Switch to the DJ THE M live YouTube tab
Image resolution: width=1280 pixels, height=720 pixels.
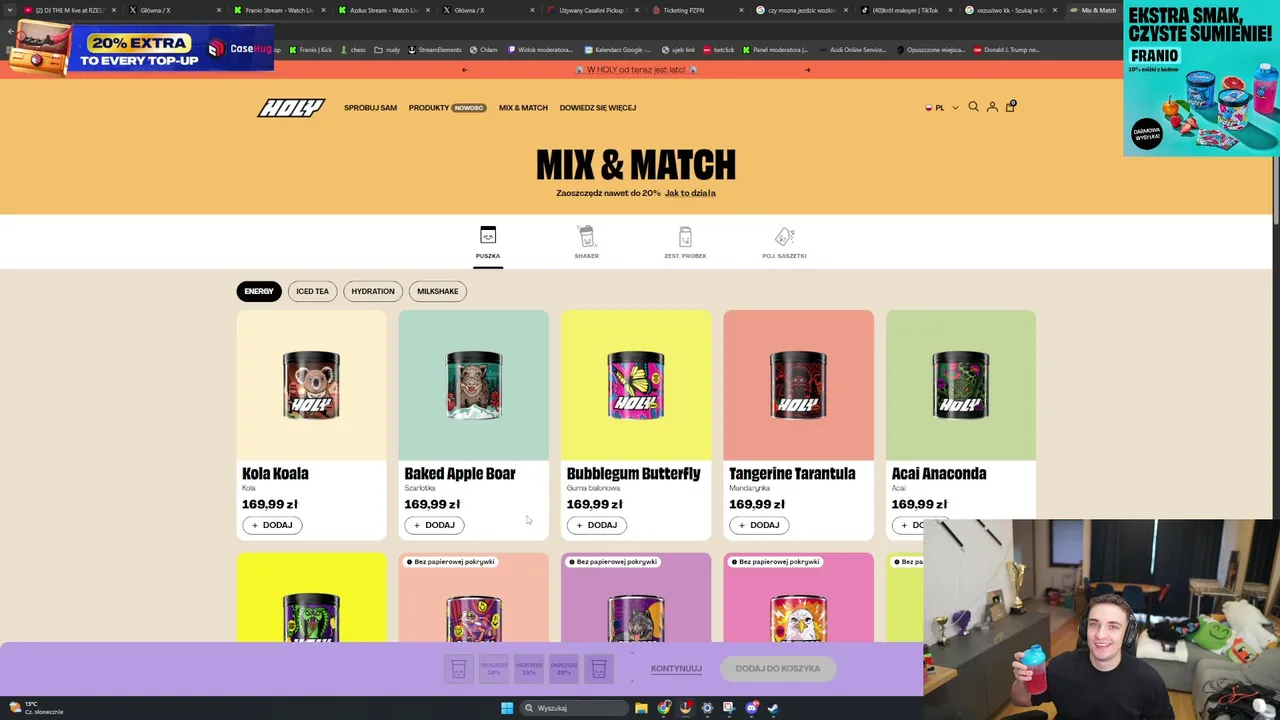[x=68, y=10]
